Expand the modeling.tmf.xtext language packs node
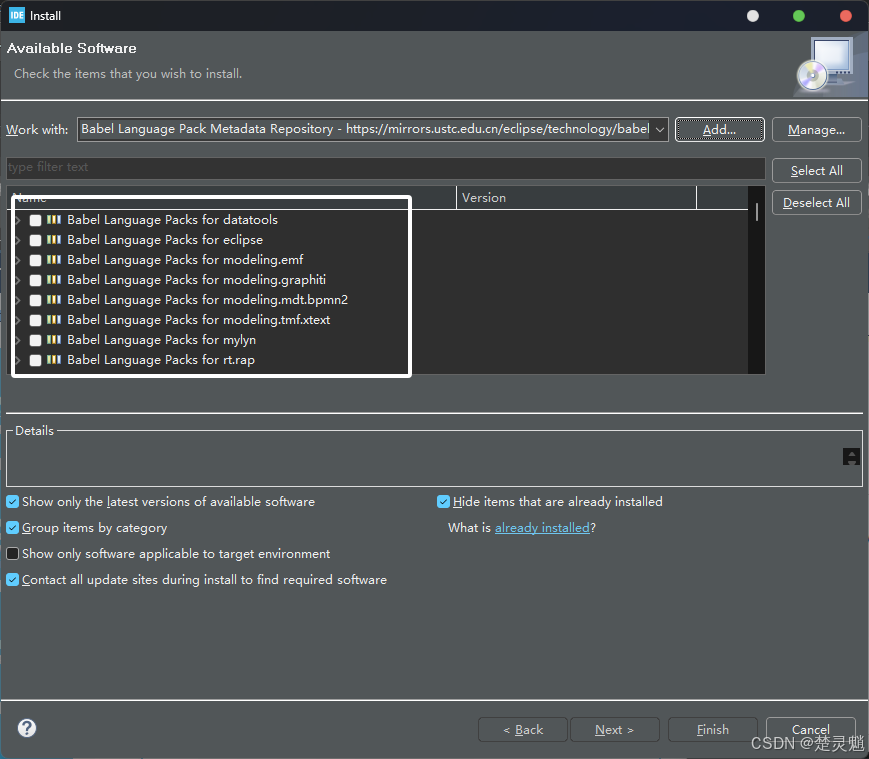The image size is (869, 759). tap(18, 320)
